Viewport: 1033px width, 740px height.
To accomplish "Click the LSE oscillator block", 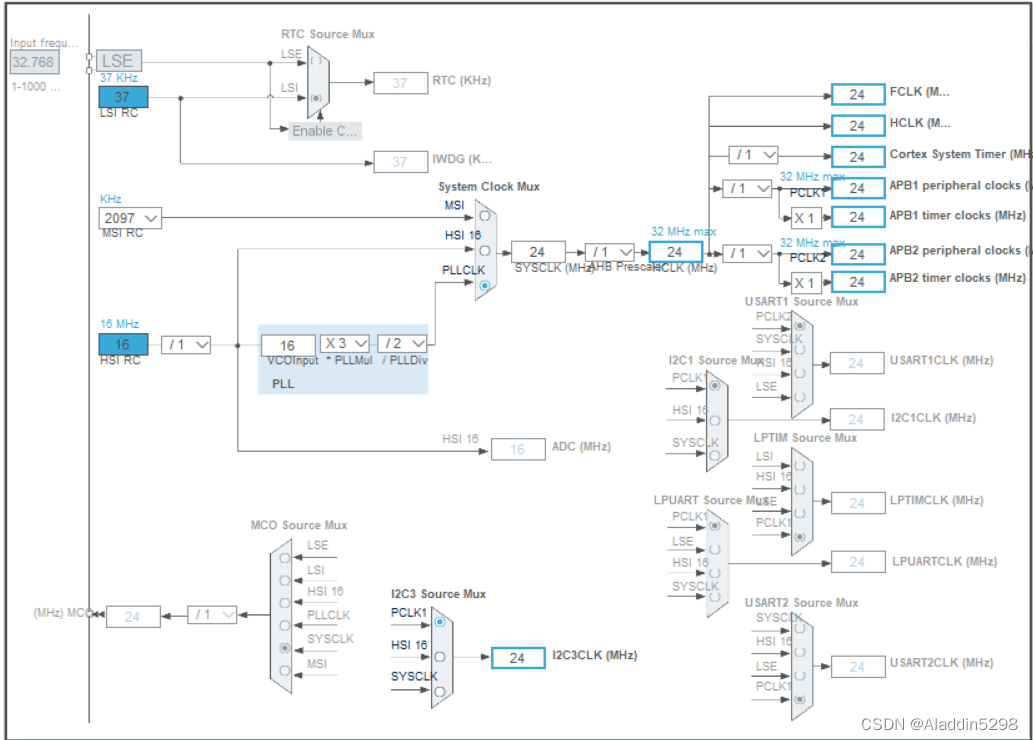I will [119, 61].
